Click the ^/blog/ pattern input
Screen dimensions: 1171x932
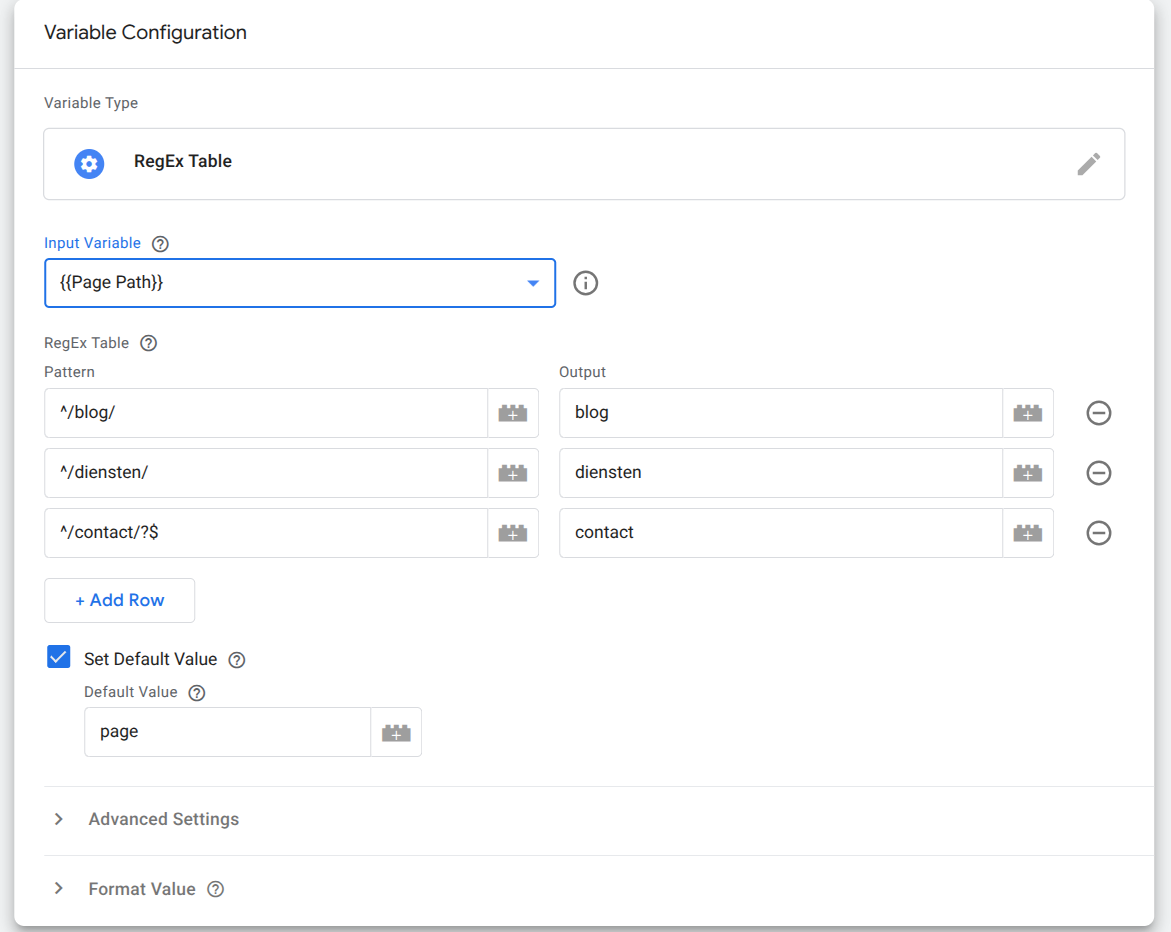click(266, 413)
